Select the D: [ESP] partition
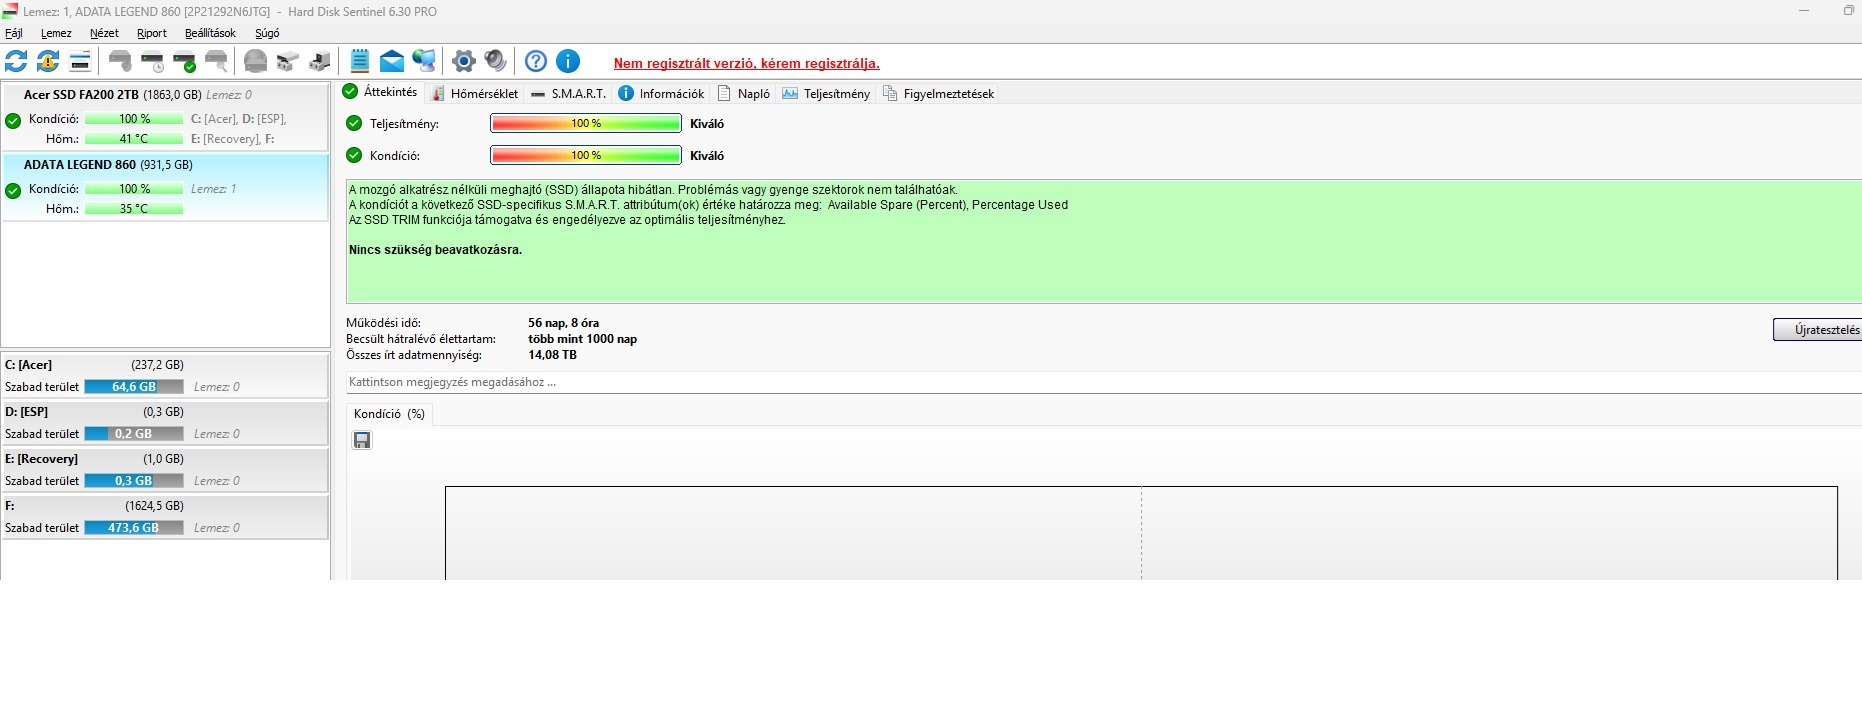The height and width of the screenshot is (728, 1862). click(165, 423)
